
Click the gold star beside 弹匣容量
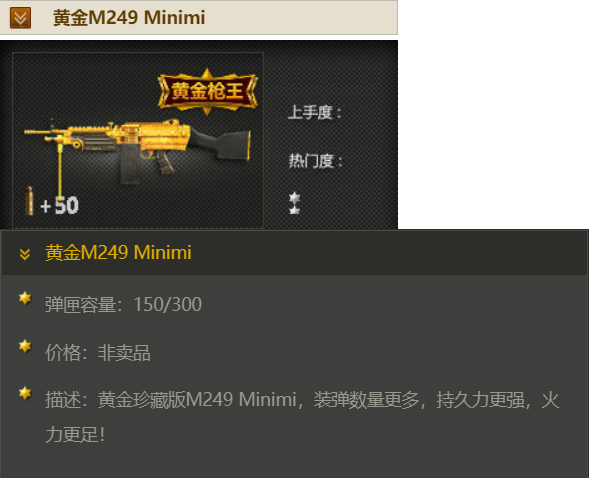click(x=25, y=298)
